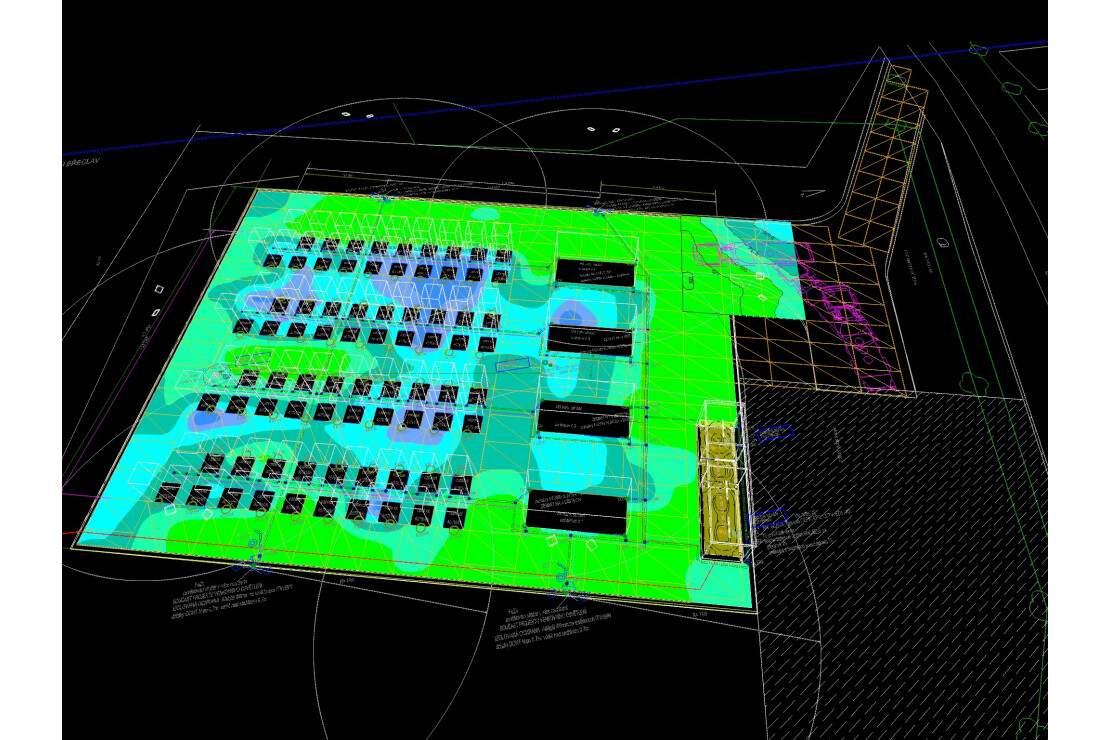Screen dimensions: 1110x740
Task: Select the lower blue rectangle in hatched area
Action: tap(767, 518)
